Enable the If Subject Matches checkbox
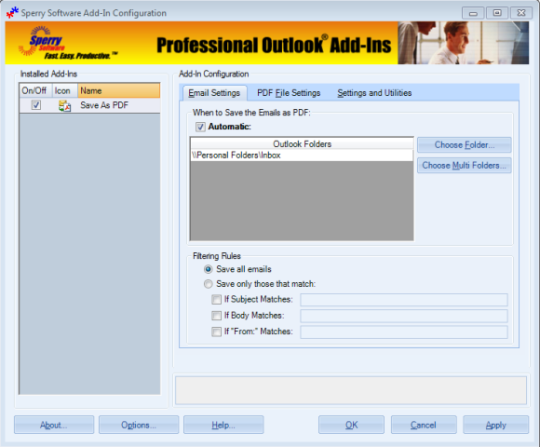This screenshot has width=540, height=447. 216,299
